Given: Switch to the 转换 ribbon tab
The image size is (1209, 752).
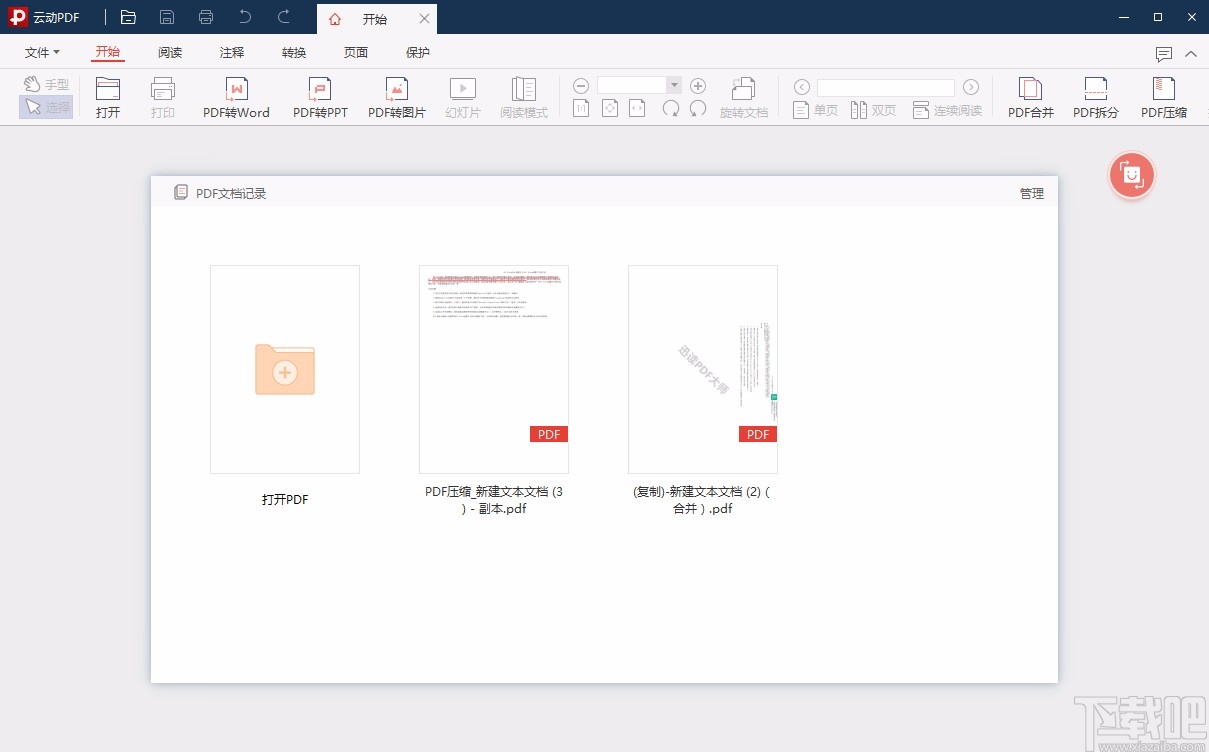Looking at the screenshot, I should [x=294, y=53].
